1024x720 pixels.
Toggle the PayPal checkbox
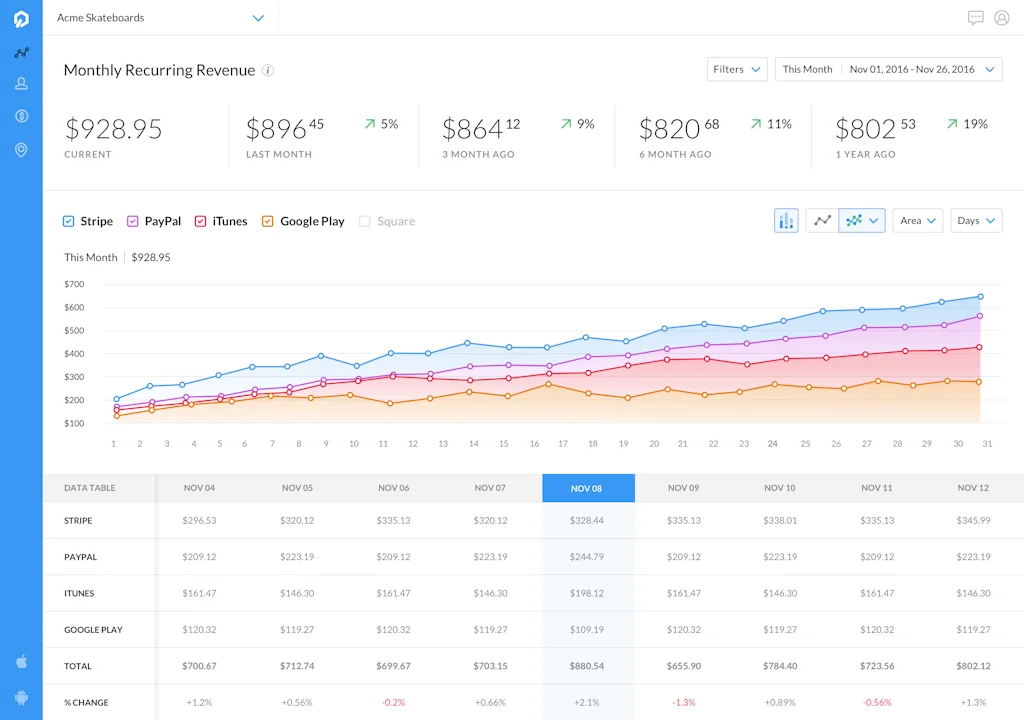(x=133, y=221)
